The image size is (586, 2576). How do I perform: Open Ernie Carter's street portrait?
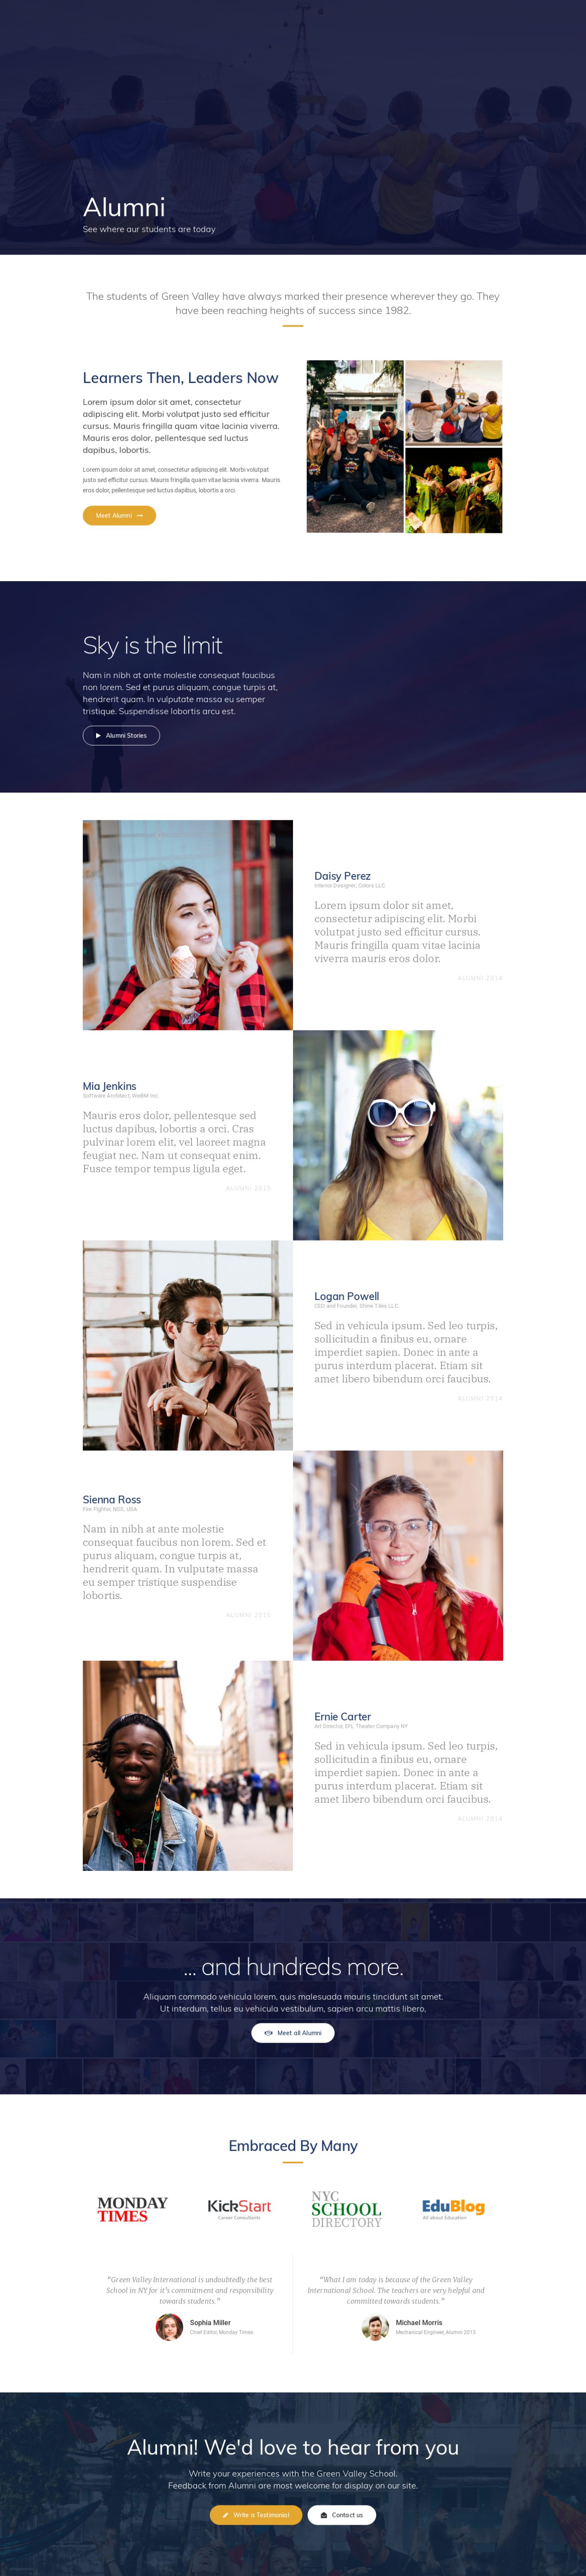coord(188,1765)
